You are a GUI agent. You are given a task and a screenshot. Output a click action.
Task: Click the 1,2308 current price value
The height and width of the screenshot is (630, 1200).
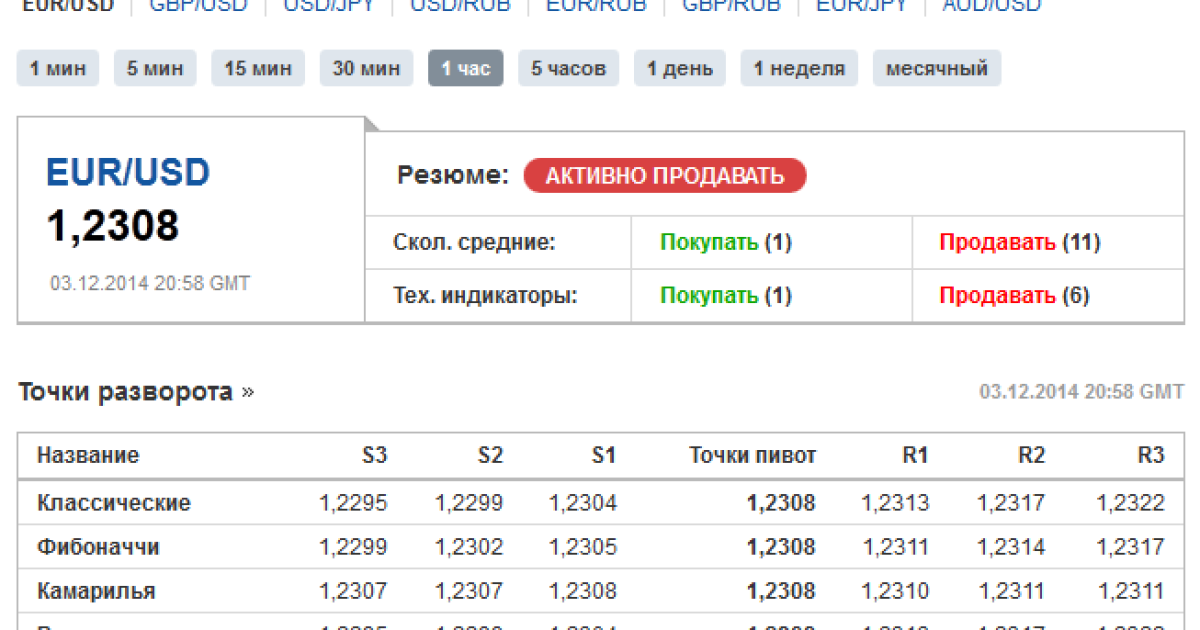click(x=113, y=226)
